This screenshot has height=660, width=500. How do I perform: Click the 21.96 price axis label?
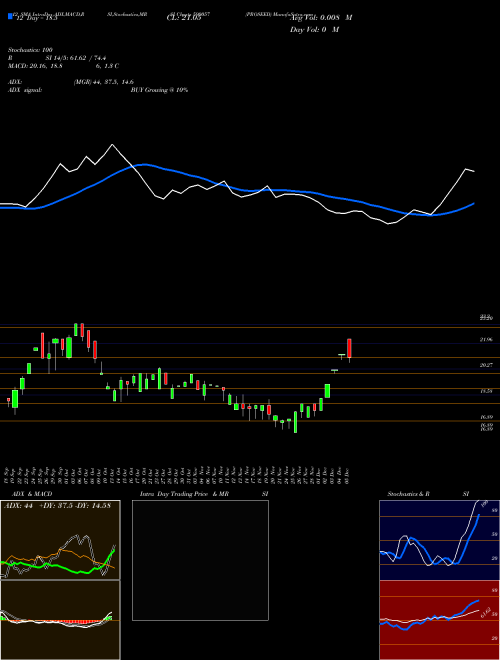click(486, 339)
